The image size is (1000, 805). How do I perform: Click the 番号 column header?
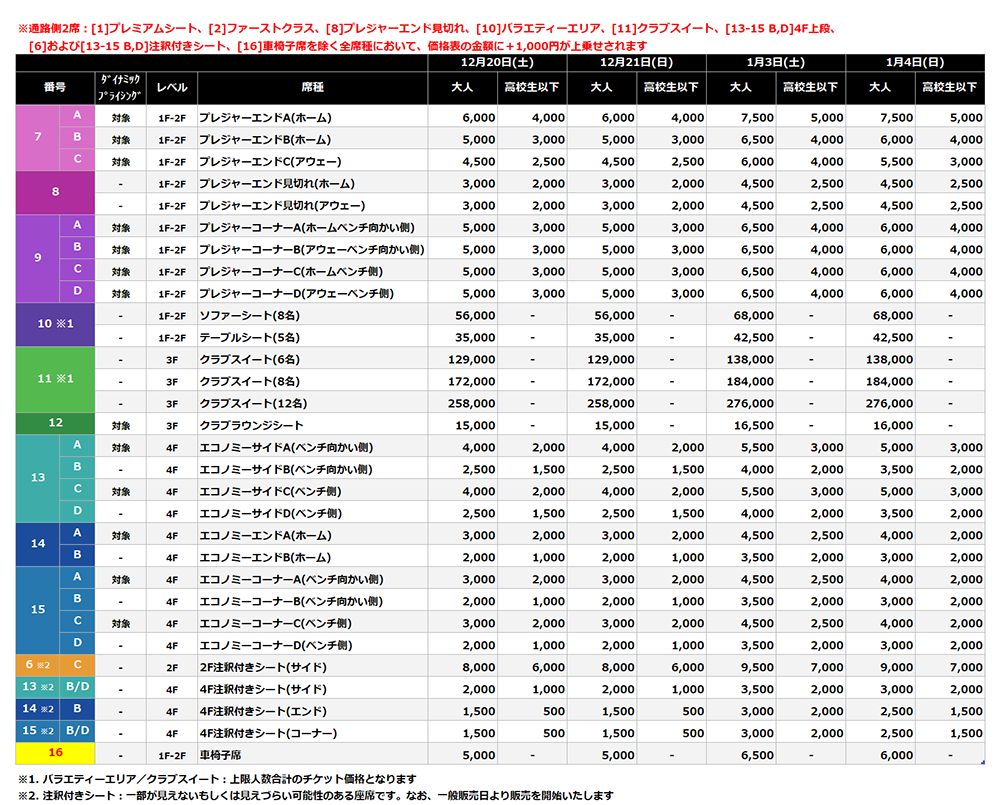(x=56, y=88)
